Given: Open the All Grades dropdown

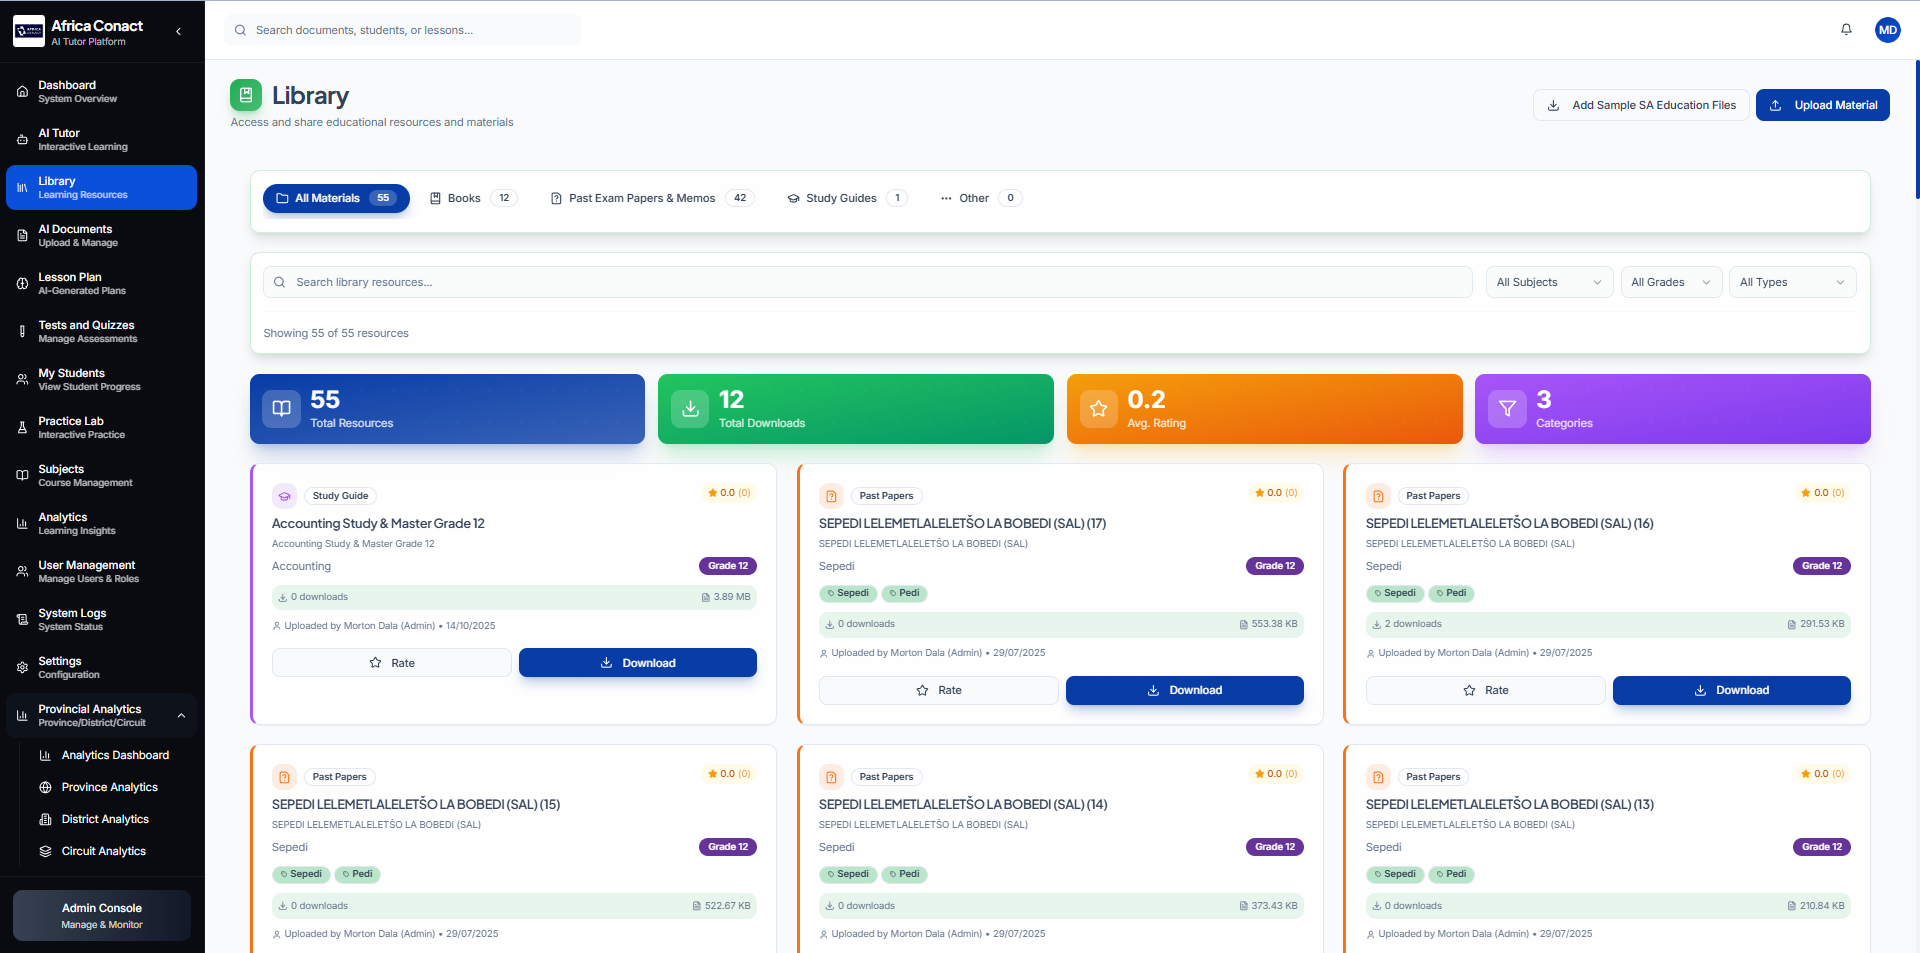Looking at the screenshot, I should [1669, 282].
